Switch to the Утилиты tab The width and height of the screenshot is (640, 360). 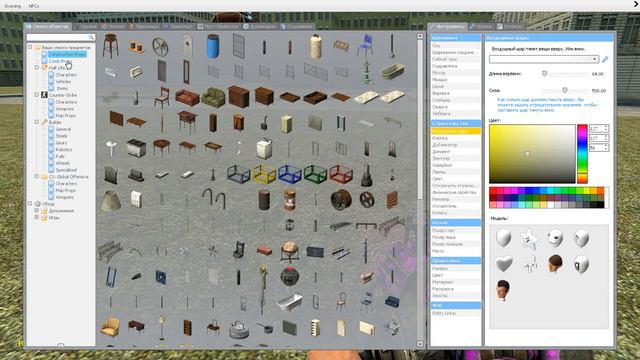tap(509, 27)
